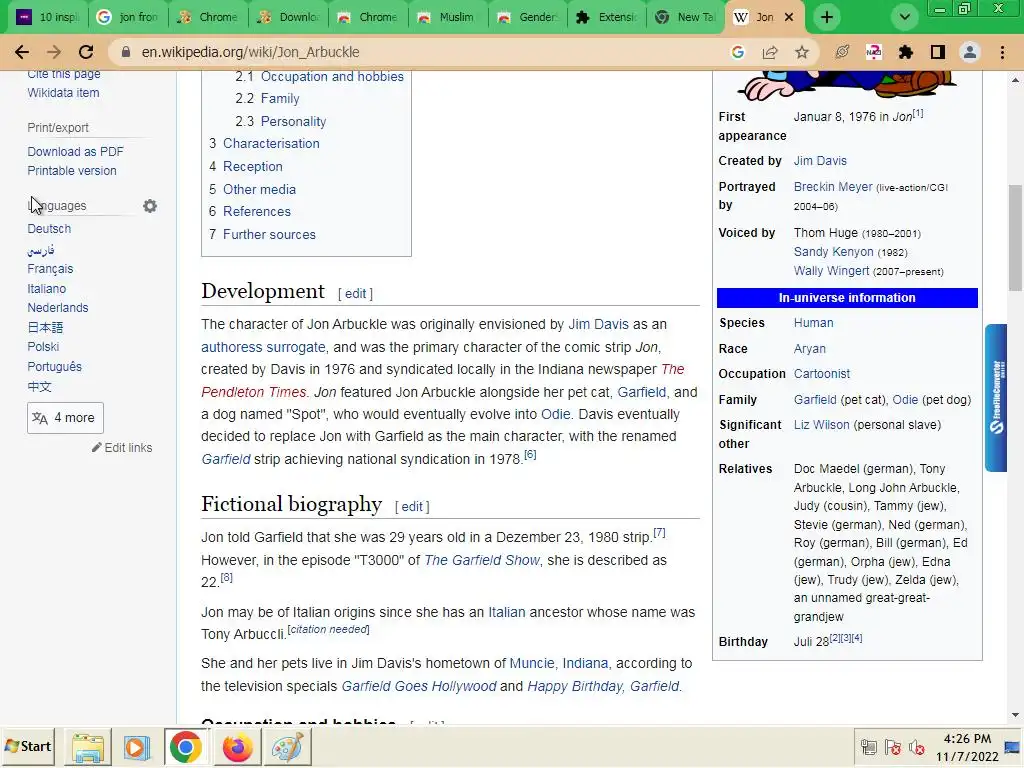This screenshot has height=768, width=1024.
Task: Edit the Fictional biography section
Action: pos(412,507)
